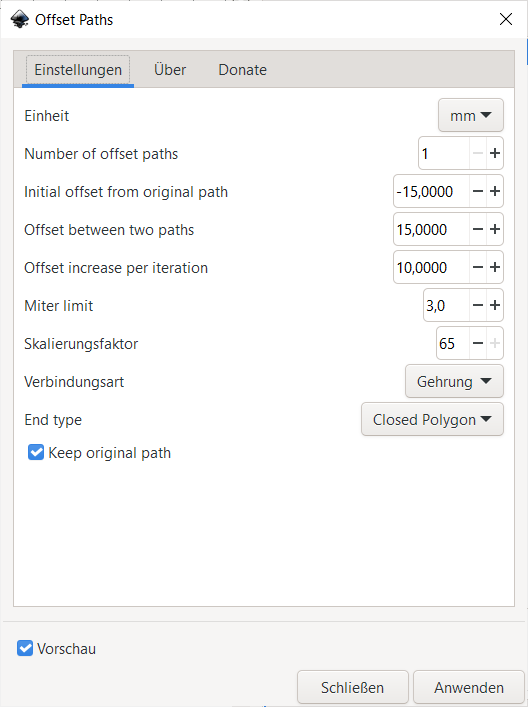Click the Inkscape logo in title bar
528x707 pixels.
coord(19,19)
